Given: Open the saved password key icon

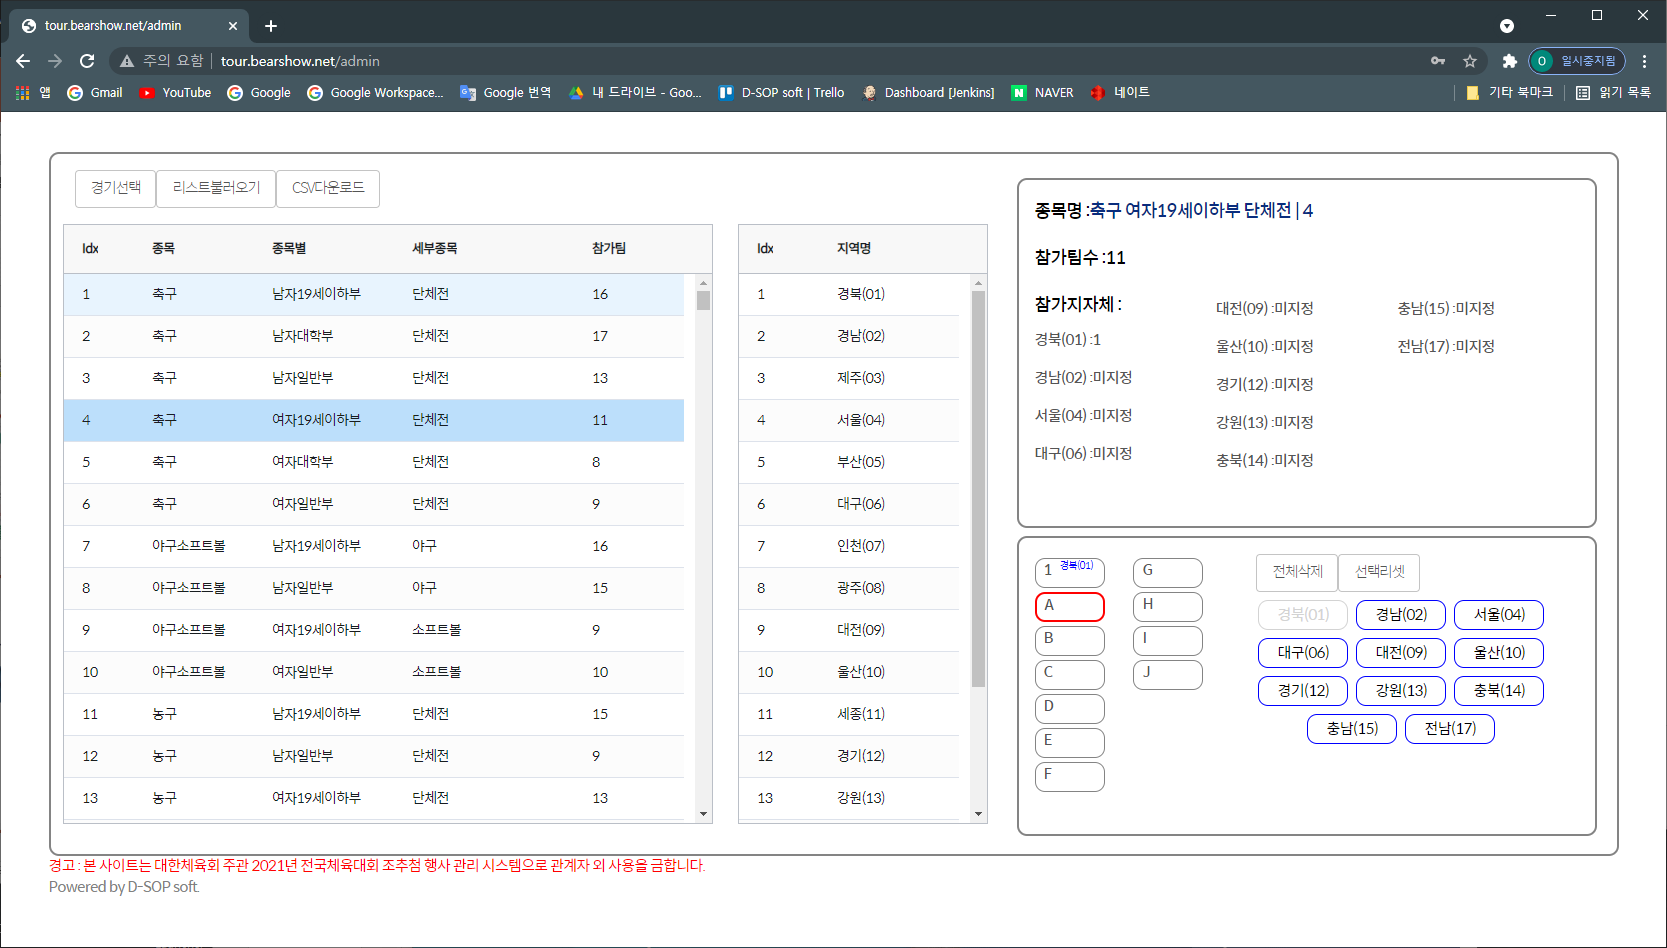Looking at the screenshot, I should (x=1438, y=61).
